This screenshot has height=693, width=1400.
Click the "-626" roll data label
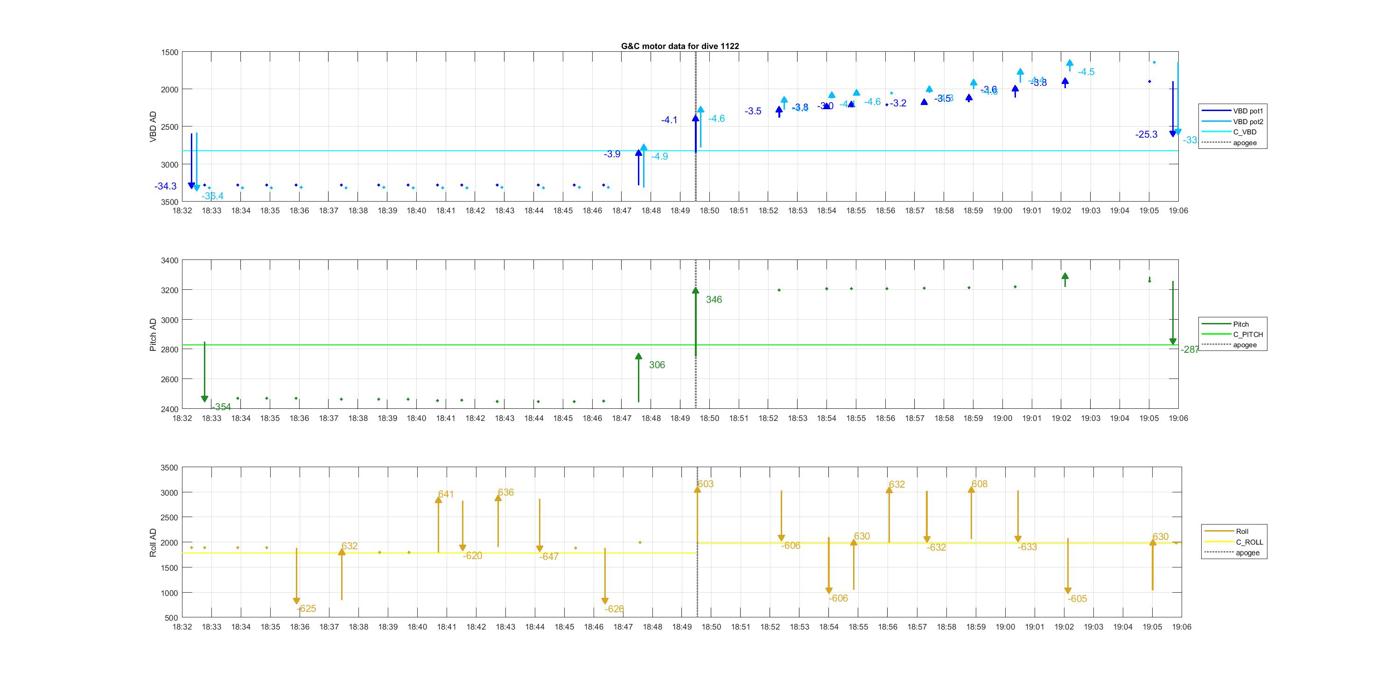pos(615,609)
